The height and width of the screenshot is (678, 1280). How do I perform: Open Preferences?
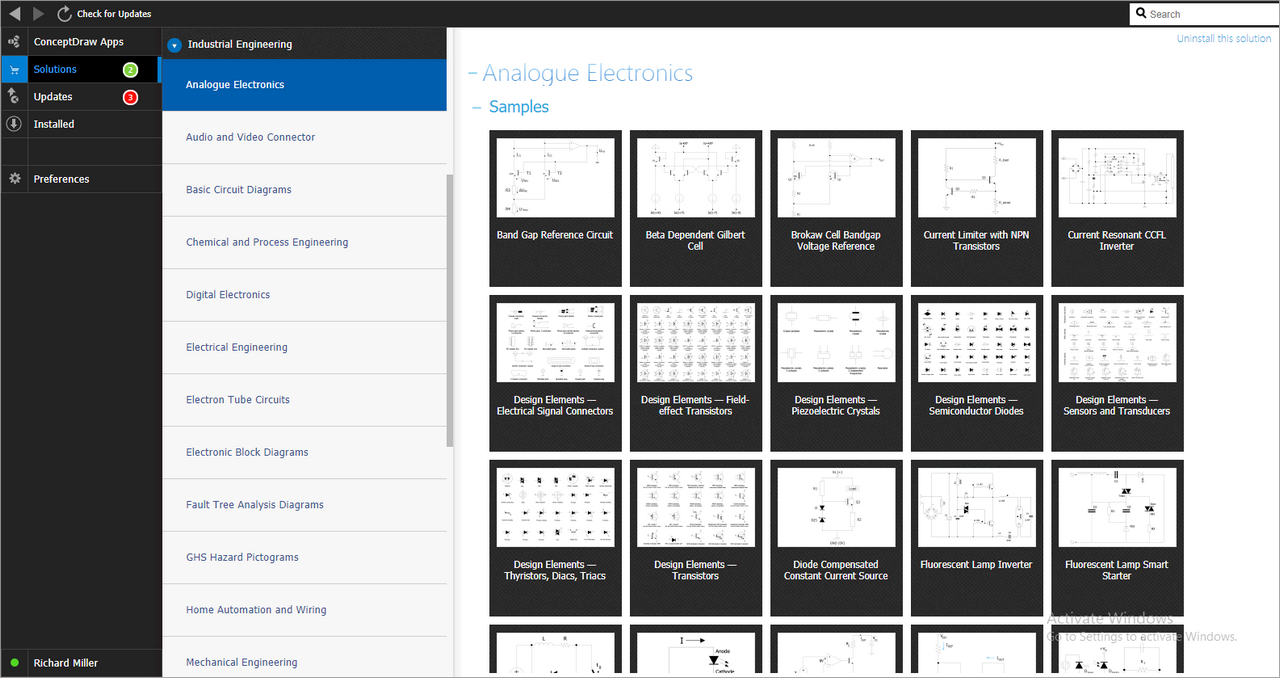(x=81, y=179)
